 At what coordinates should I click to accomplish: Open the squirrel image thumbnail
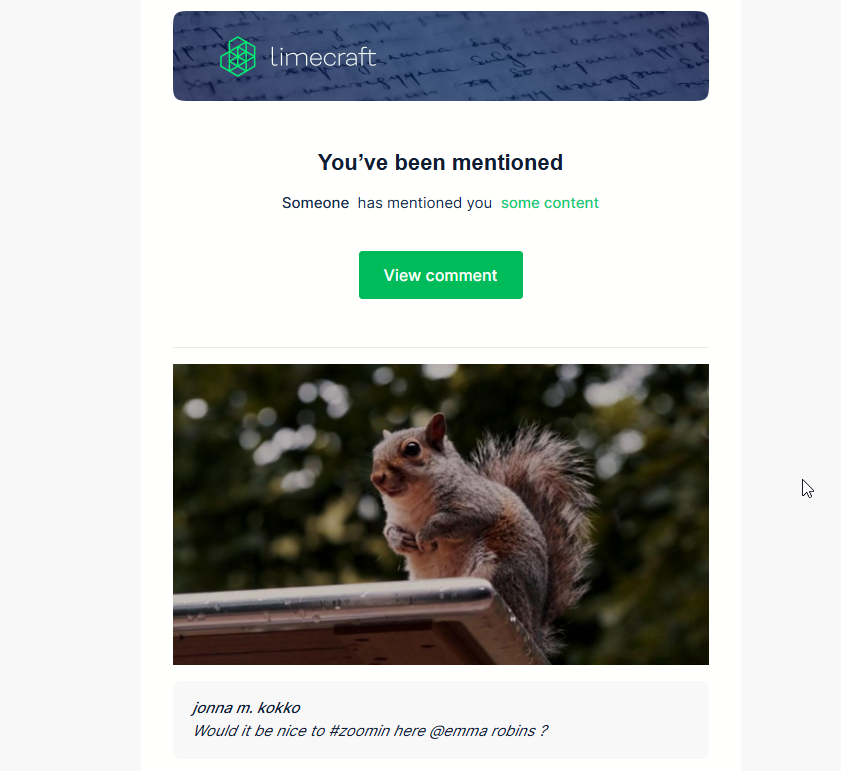click(440, 514)
